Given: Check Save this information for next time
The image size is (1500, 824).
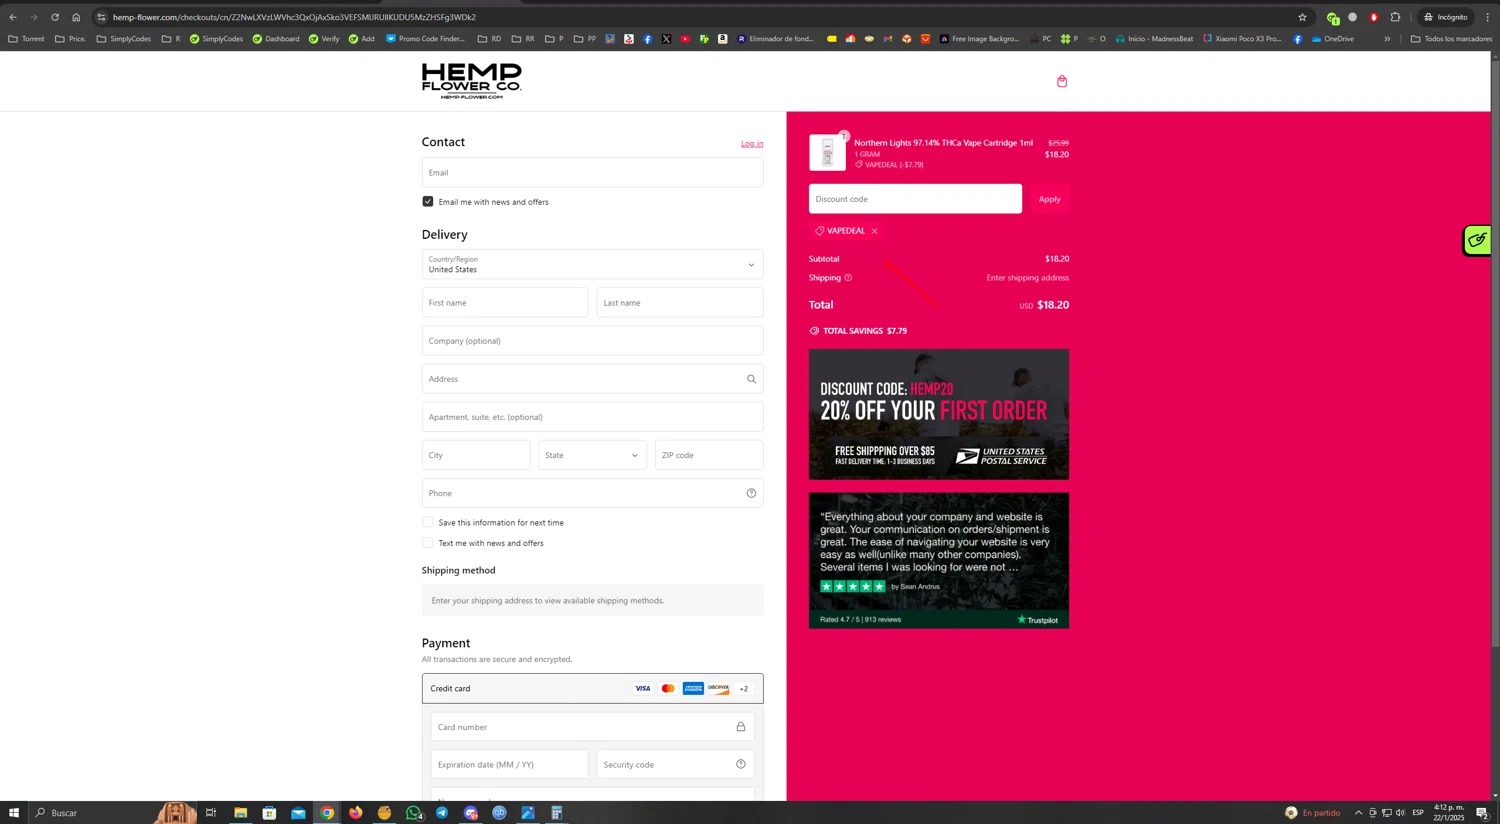Looking at the screenshot, I should (x=428, y=522).
